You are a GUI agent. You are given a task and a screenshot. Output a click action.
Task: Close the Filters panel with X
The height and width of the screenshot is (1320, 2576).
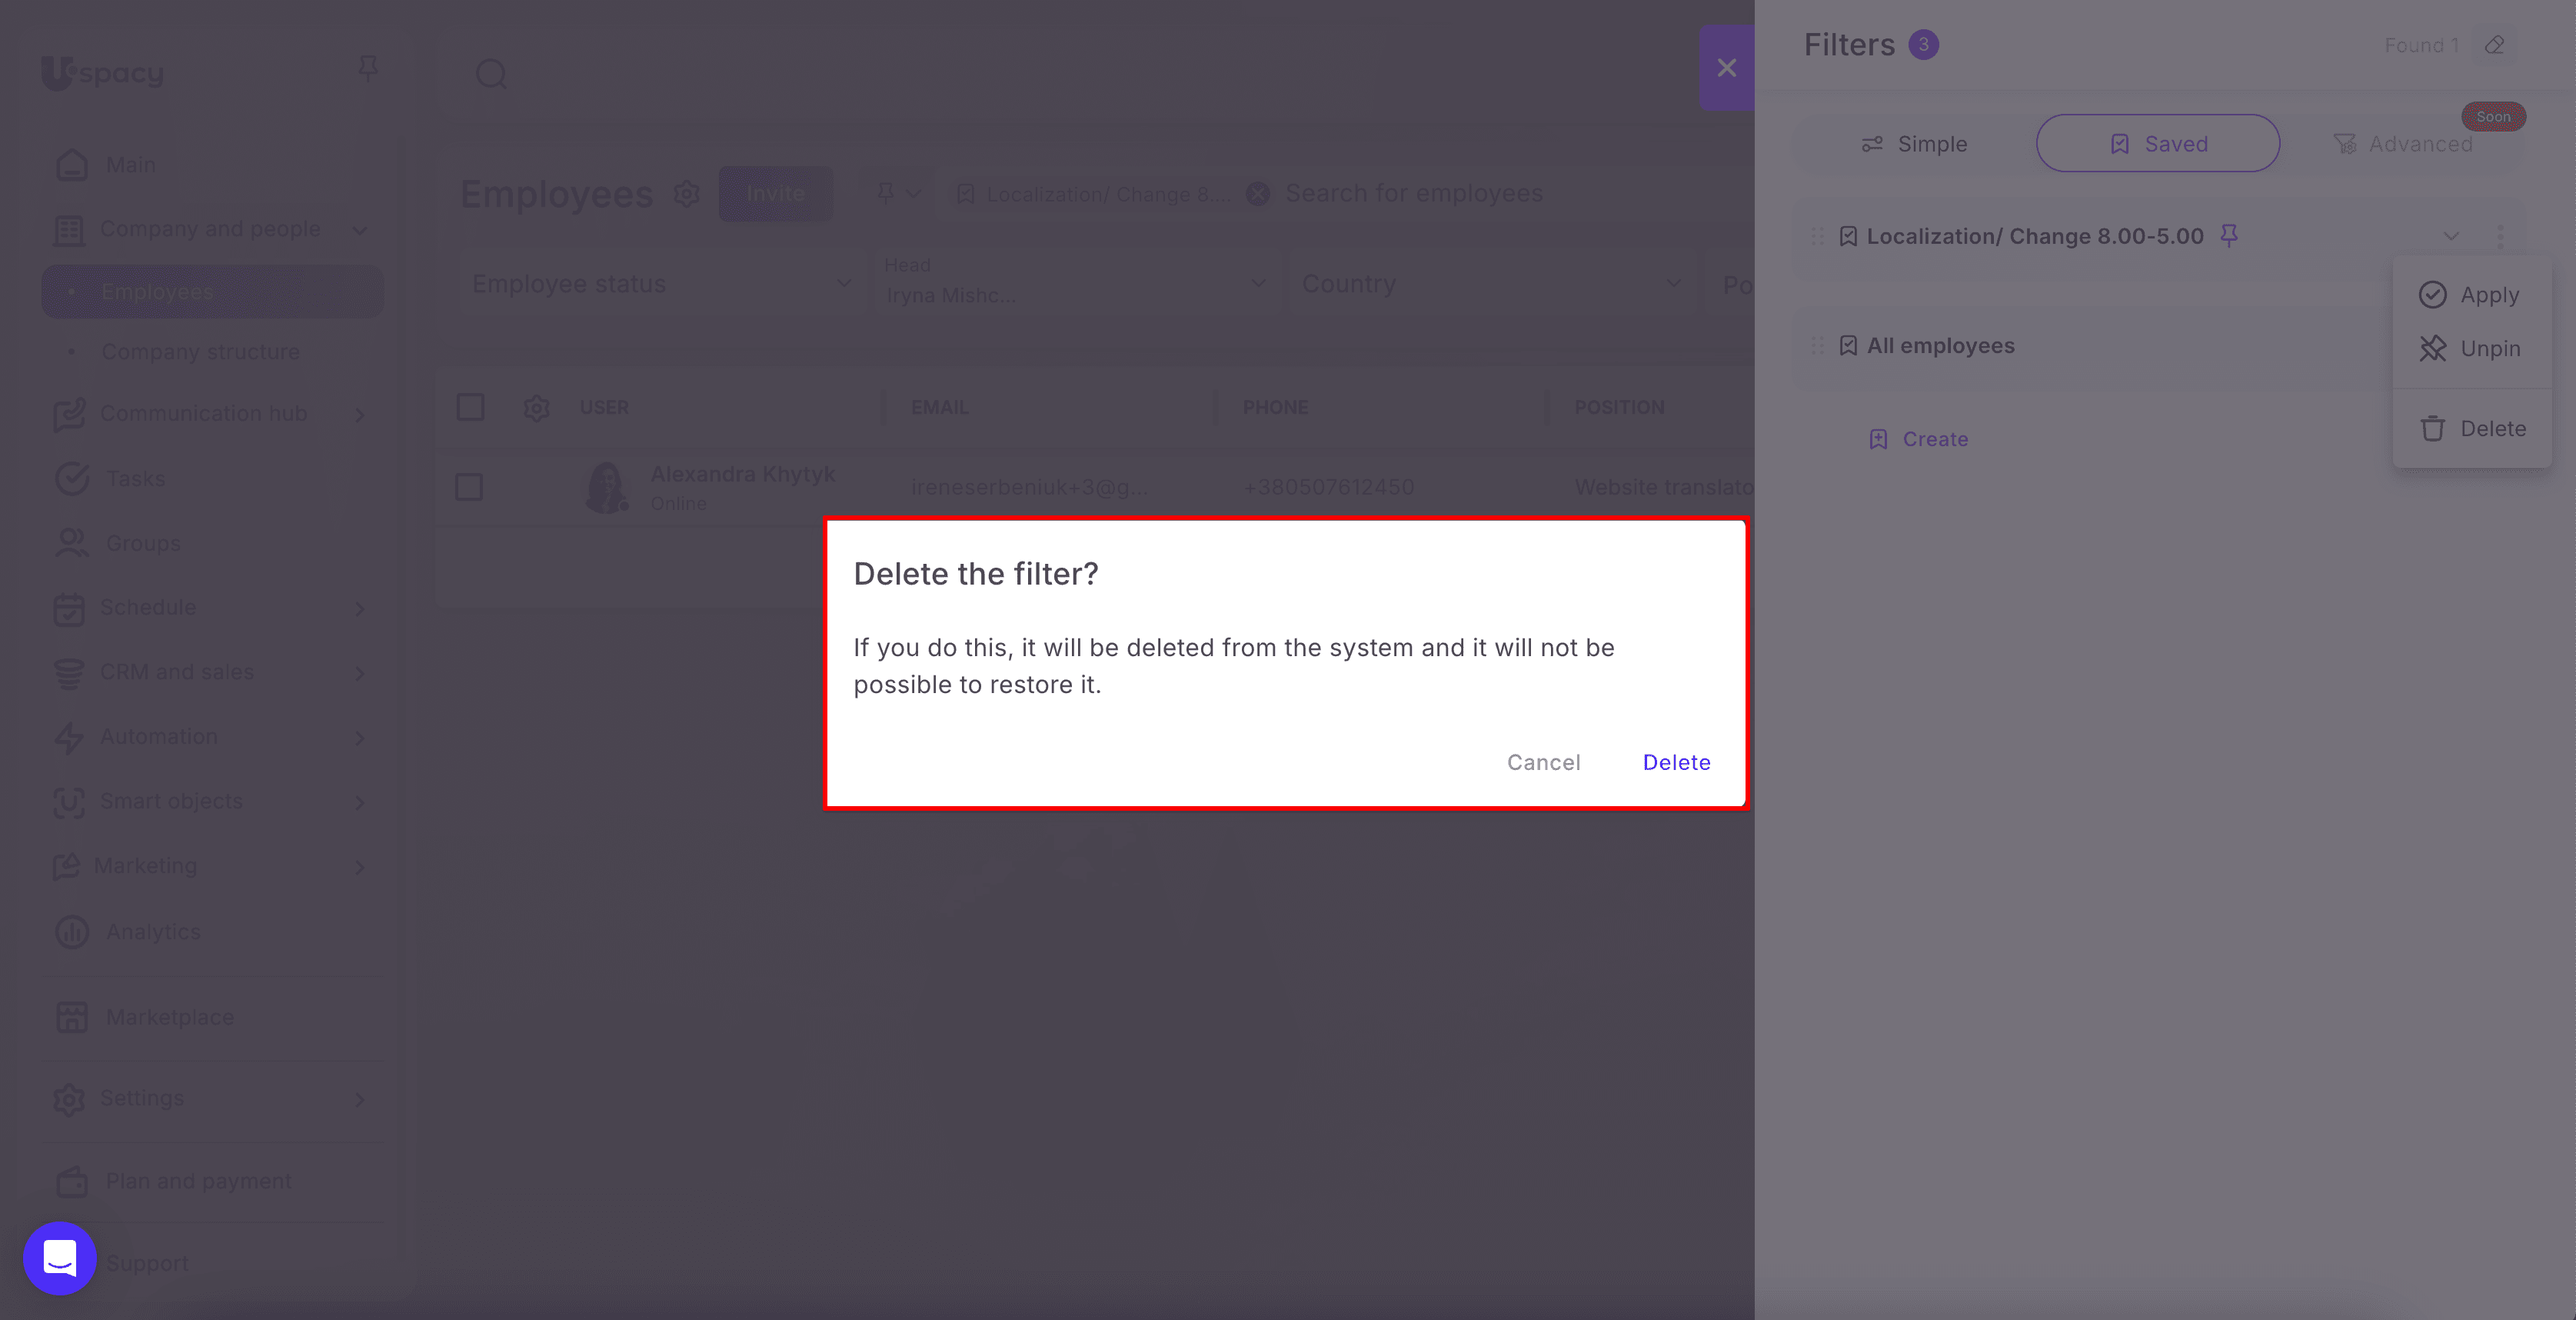pyautogui.click(x=1727, y=67)
